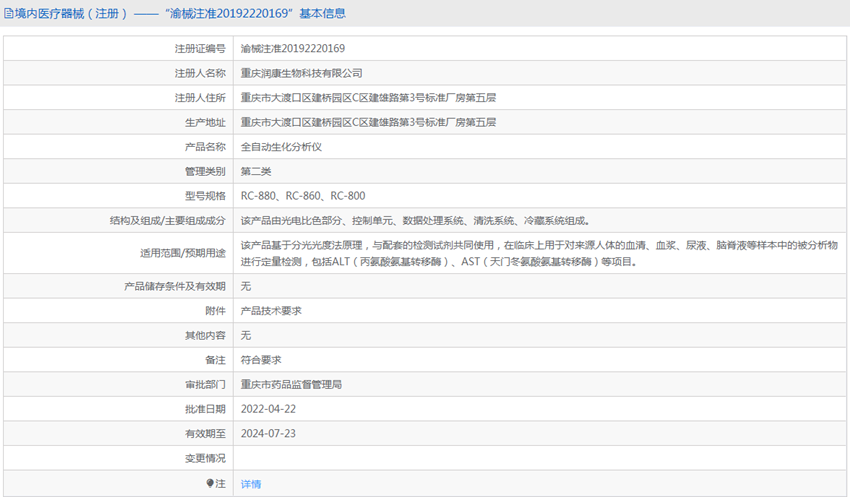Click the lightbulb icon beside 注

click(x=210, y=483)
